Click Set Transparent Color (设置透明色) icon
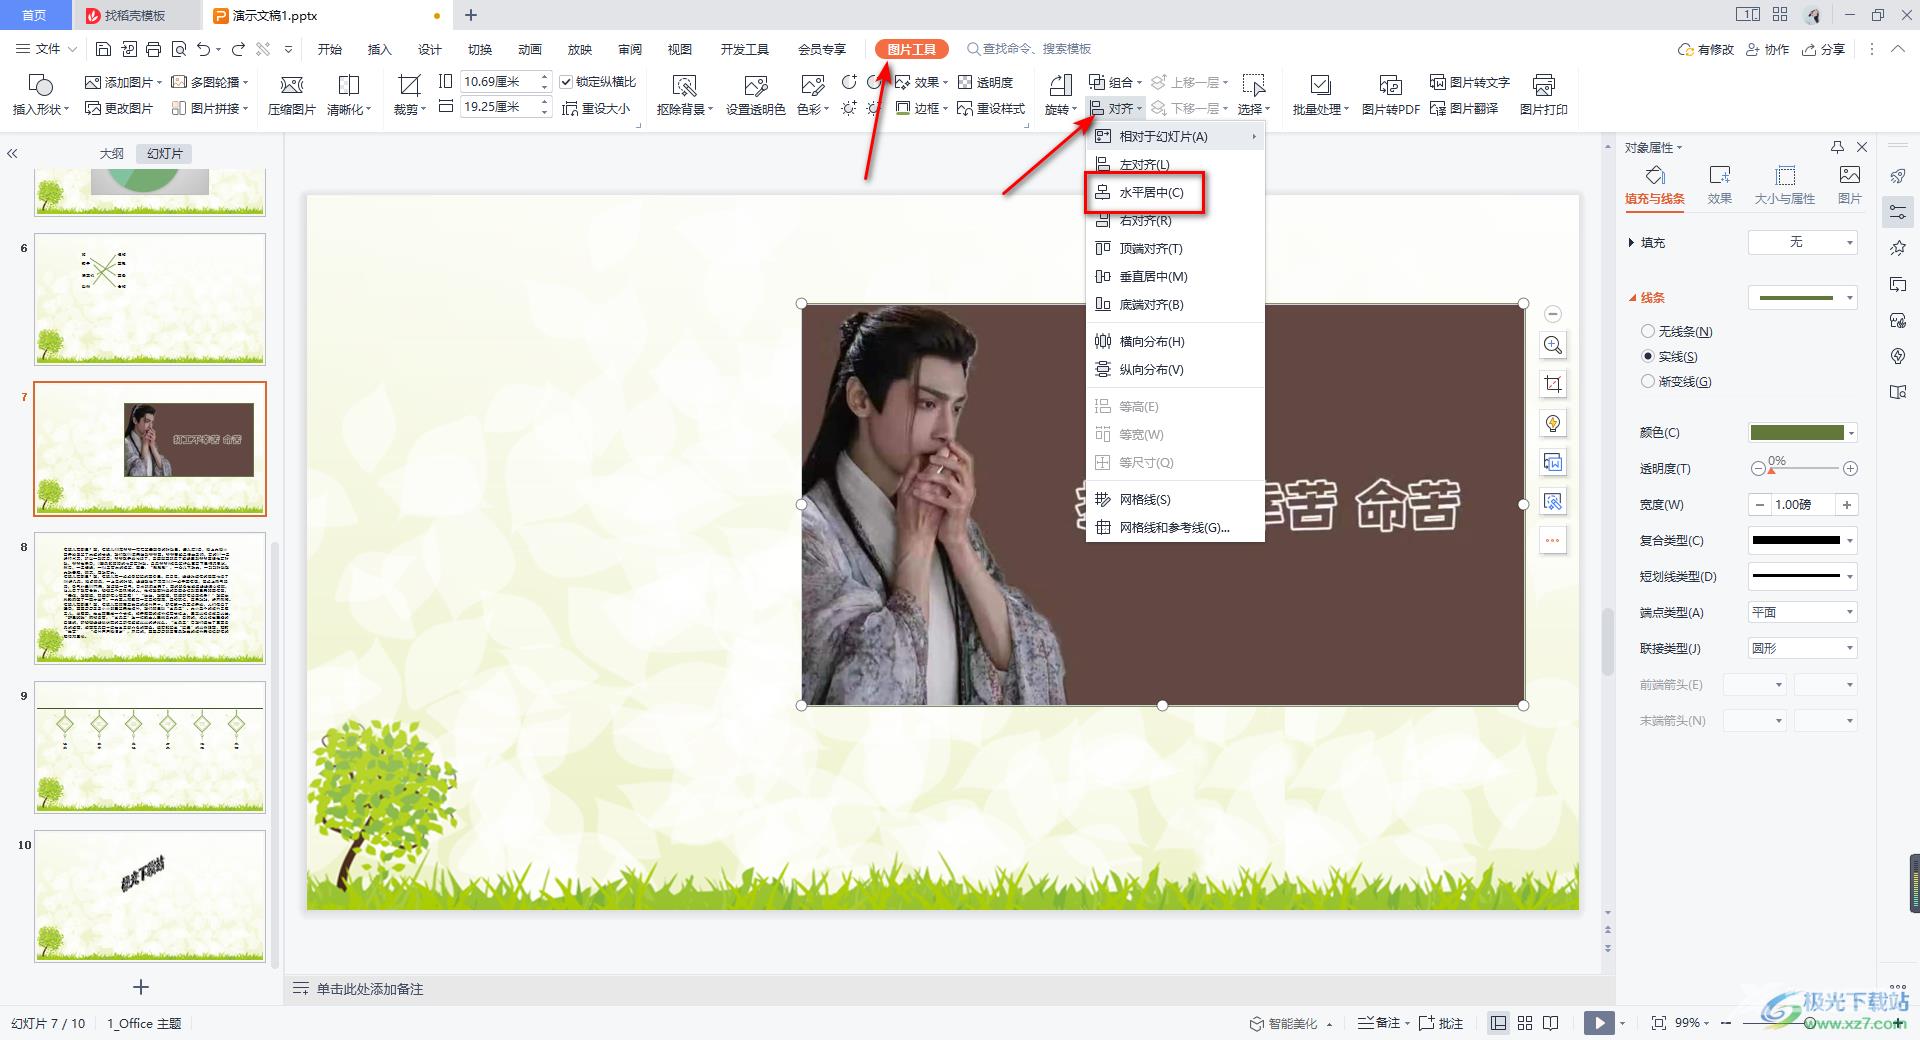Viewport: 1920px width, 1040px height. (x=755, y=95)
